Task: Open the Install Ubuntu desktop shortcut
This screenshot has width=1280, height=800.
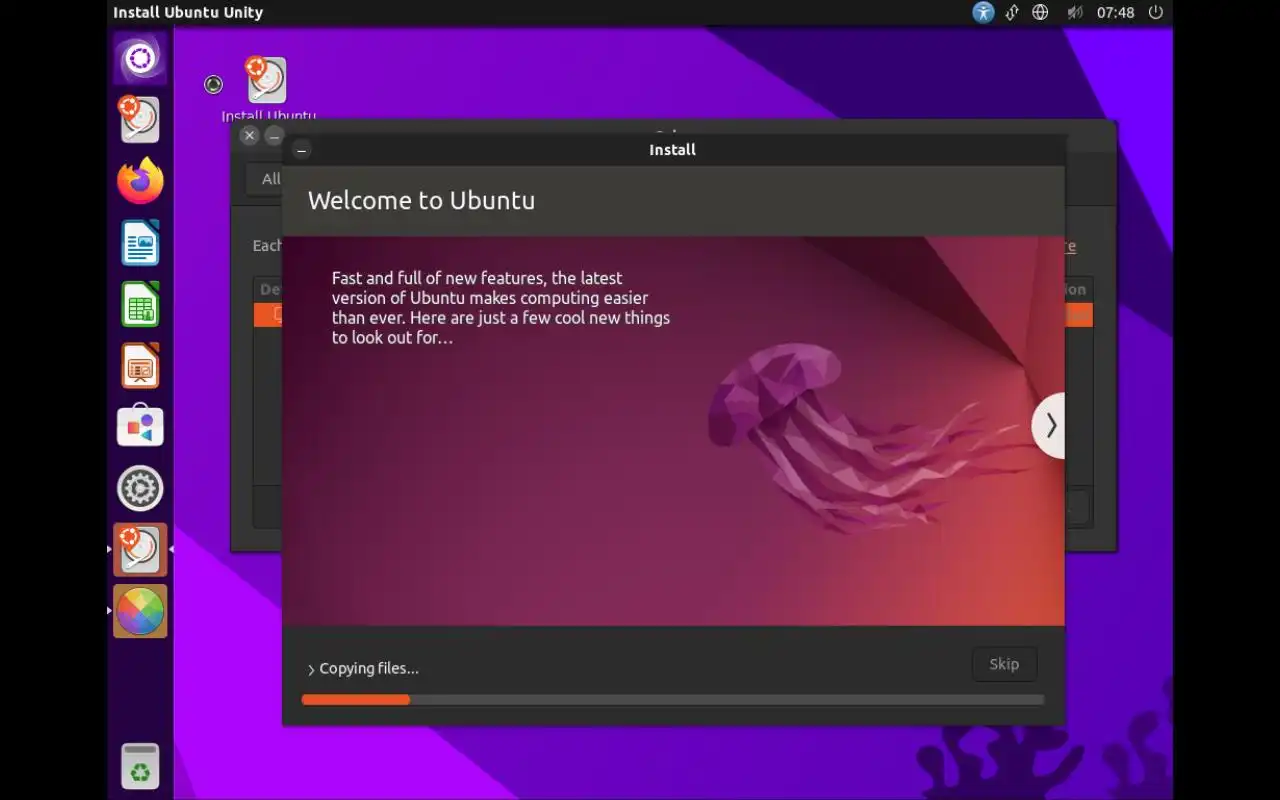Action: [x=267, y=89]
